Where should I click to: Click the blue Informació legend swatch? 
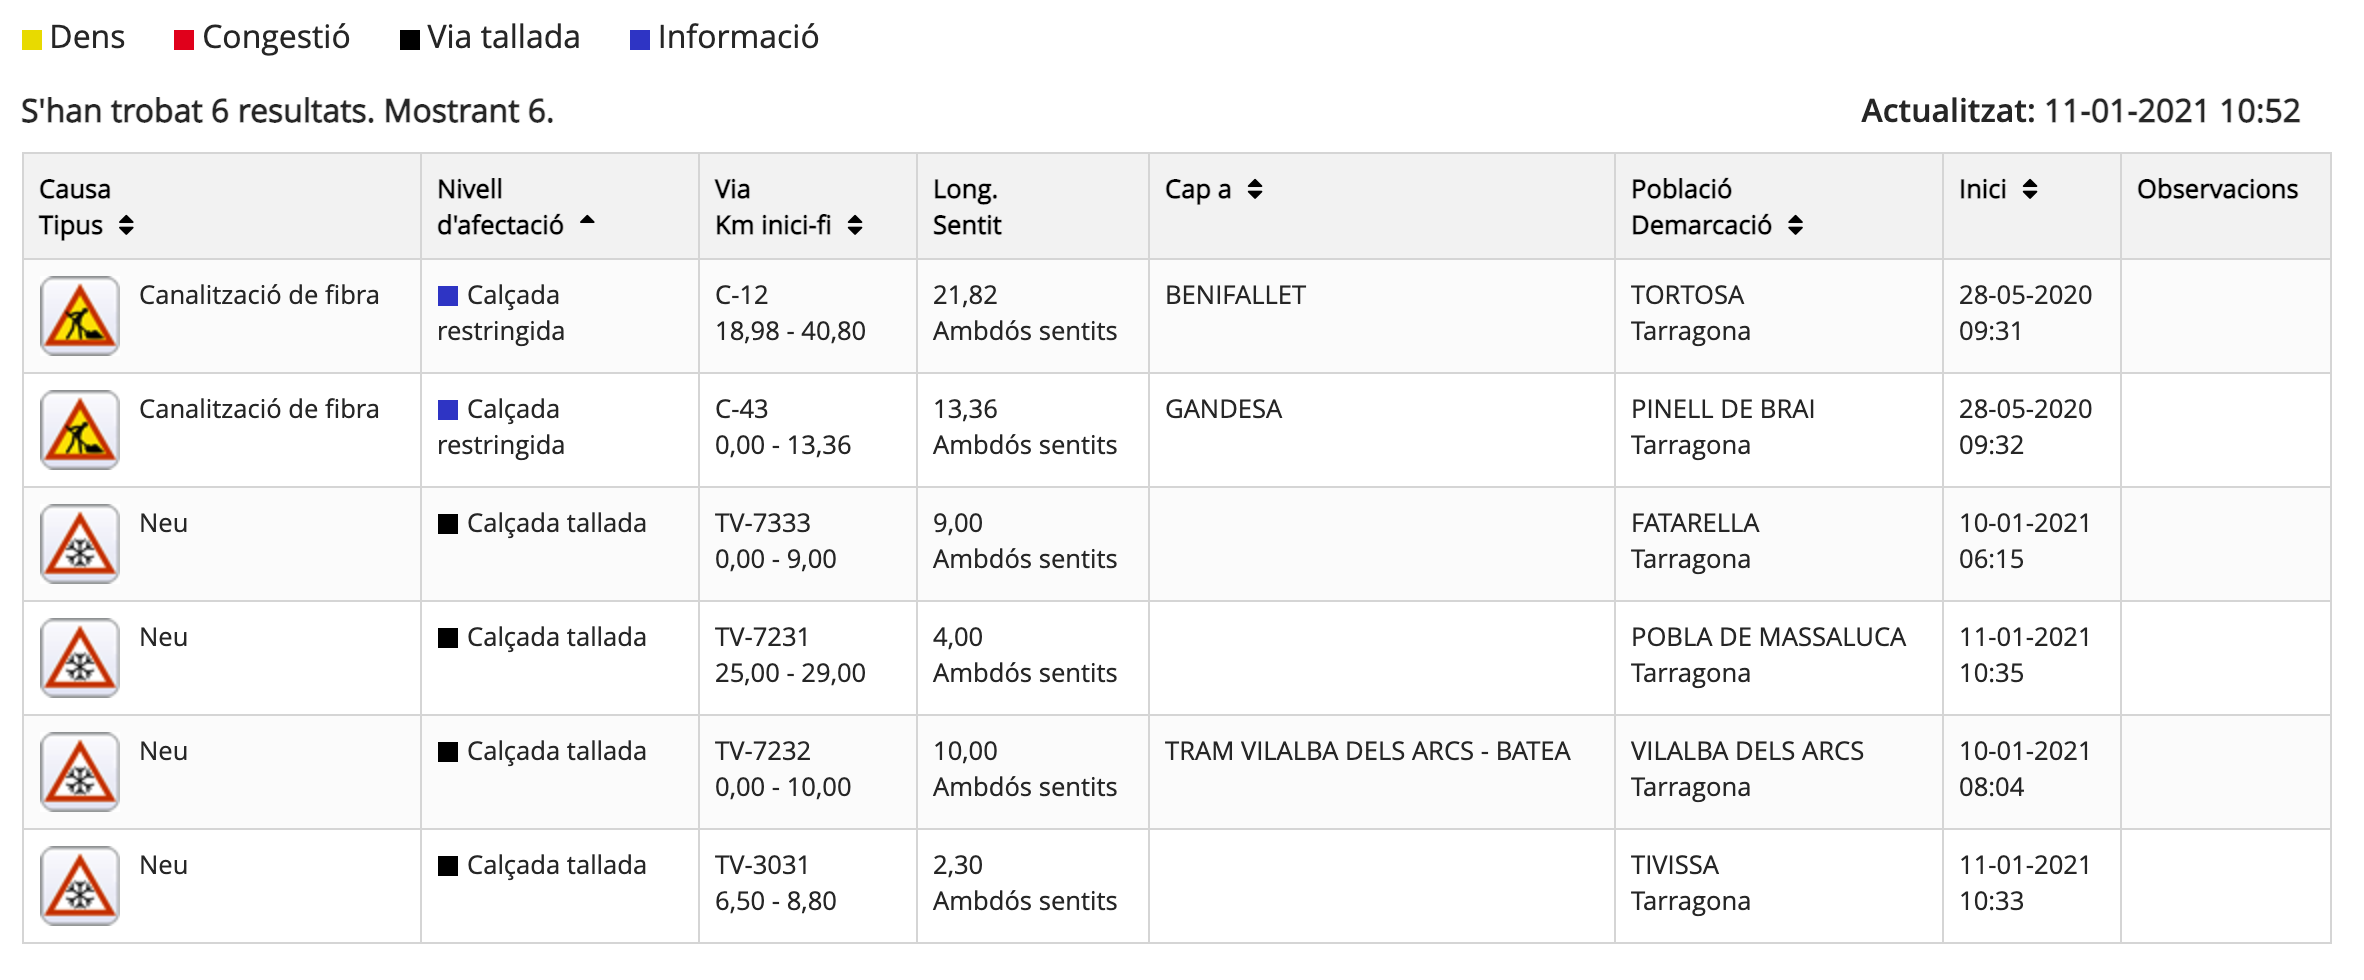pyautogui.click(x=640, y=40)
